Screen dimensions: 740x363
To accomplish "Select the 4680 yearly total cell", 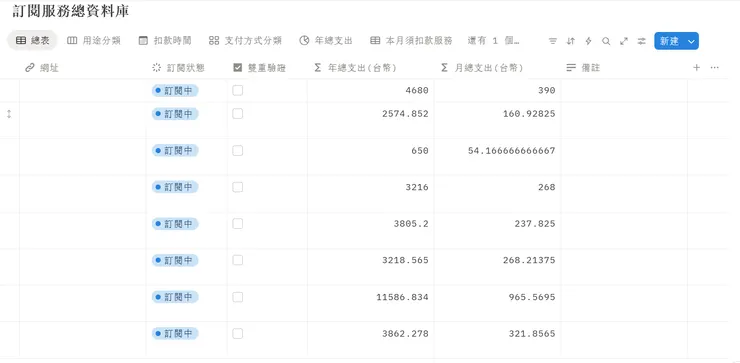I will [371, 90].
